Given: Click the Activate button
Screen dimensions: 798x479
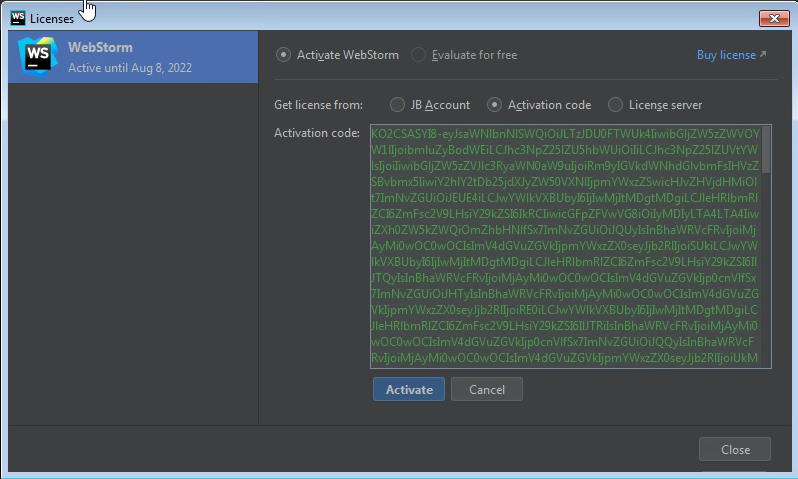Looking at the screenshot, I should 409,389.
